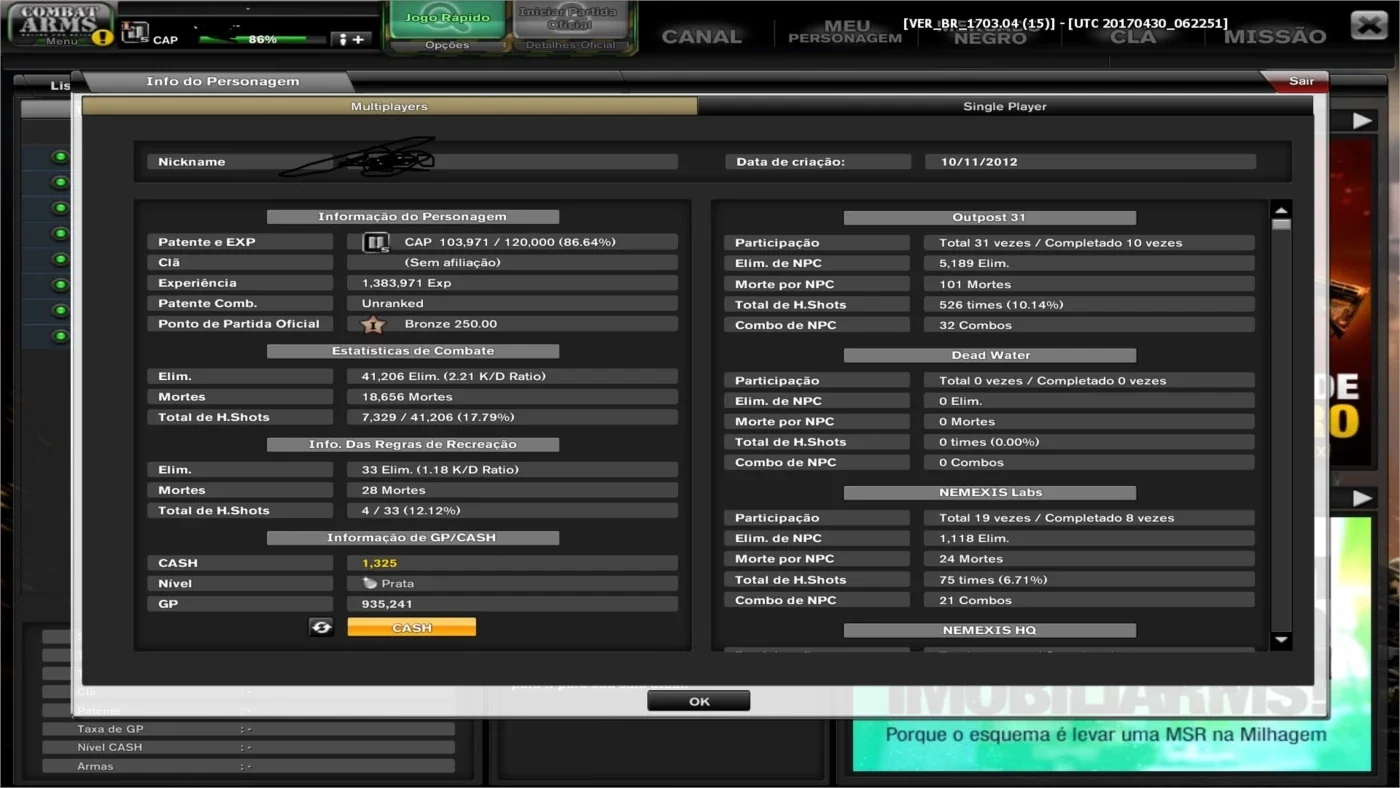Click the yellow alert exclamation icon

pos(103,38)
